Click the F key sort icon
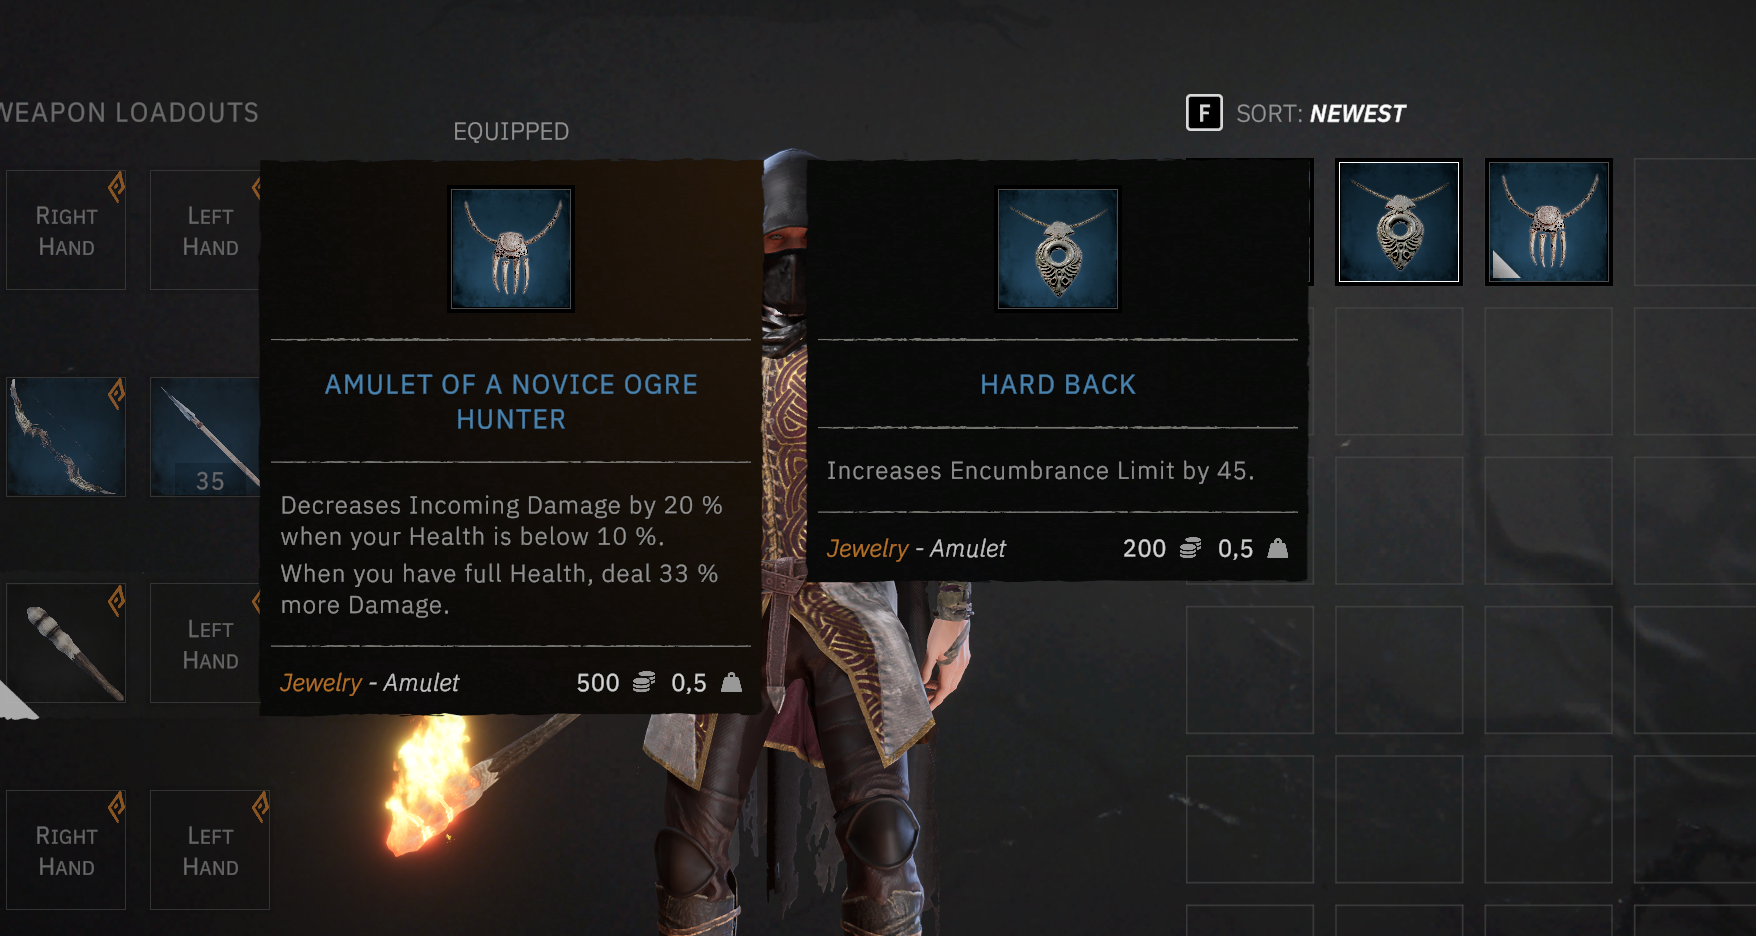1756x936 pixels. [x=1204, y=113]
